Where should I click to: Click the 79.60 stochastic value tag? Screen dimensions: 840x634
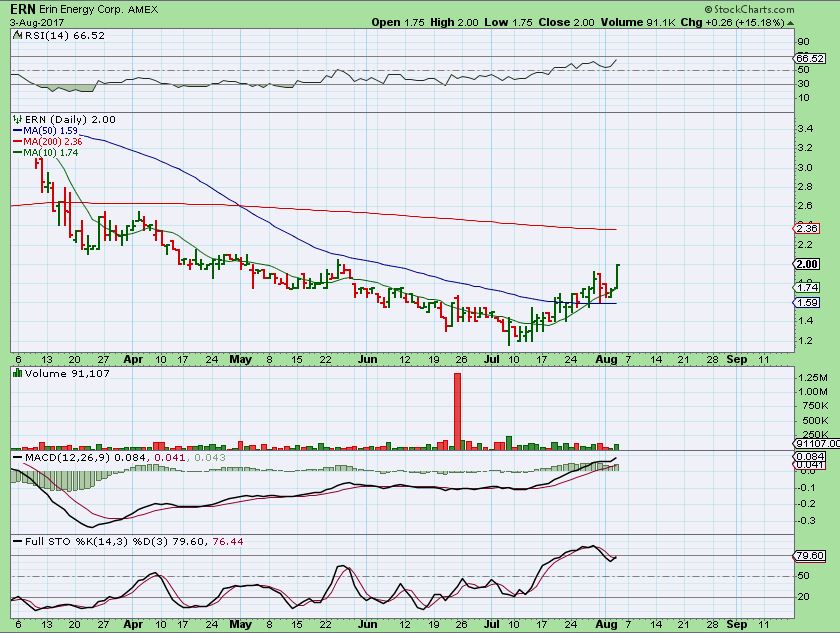808,555
